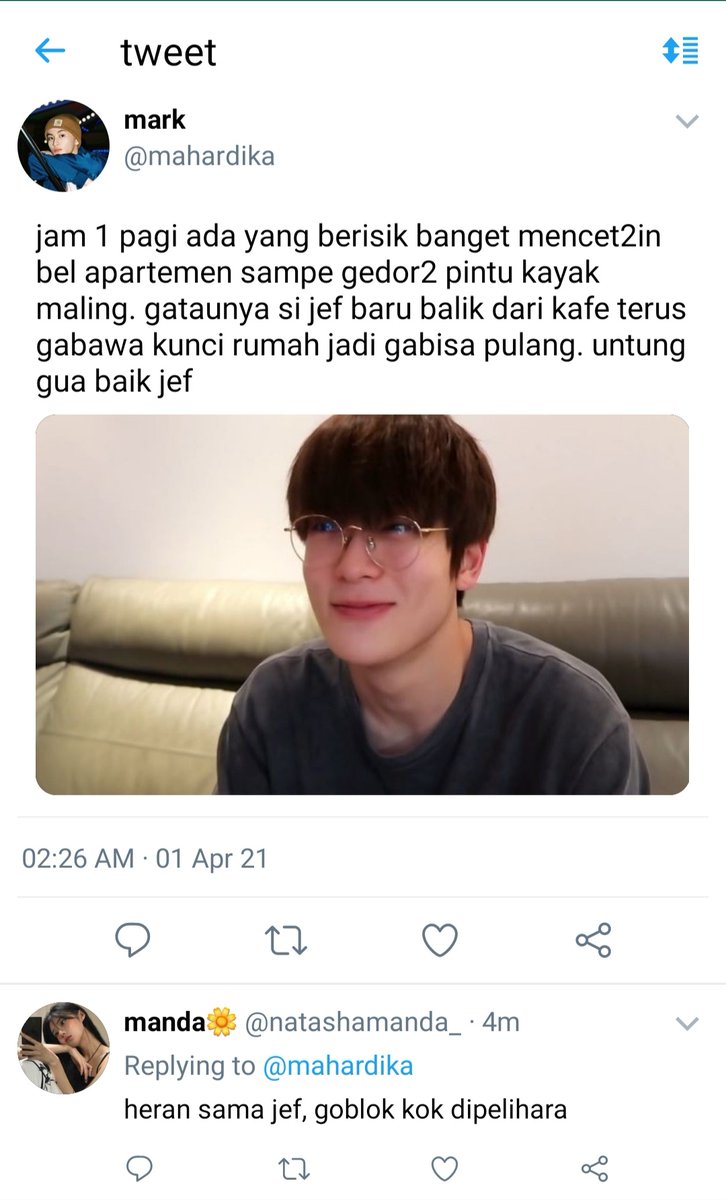726x1200 pixels.
Task: Retweet manda's reply
Action: [x=292, y=1168]
